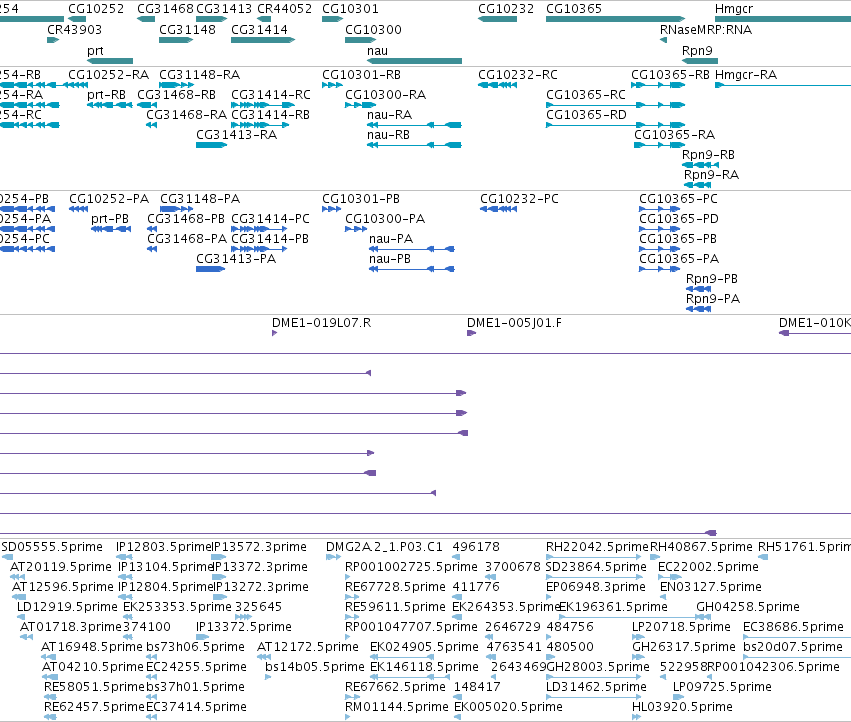
Task: Open transcript CG10252-RA
Action: [109, 74]
